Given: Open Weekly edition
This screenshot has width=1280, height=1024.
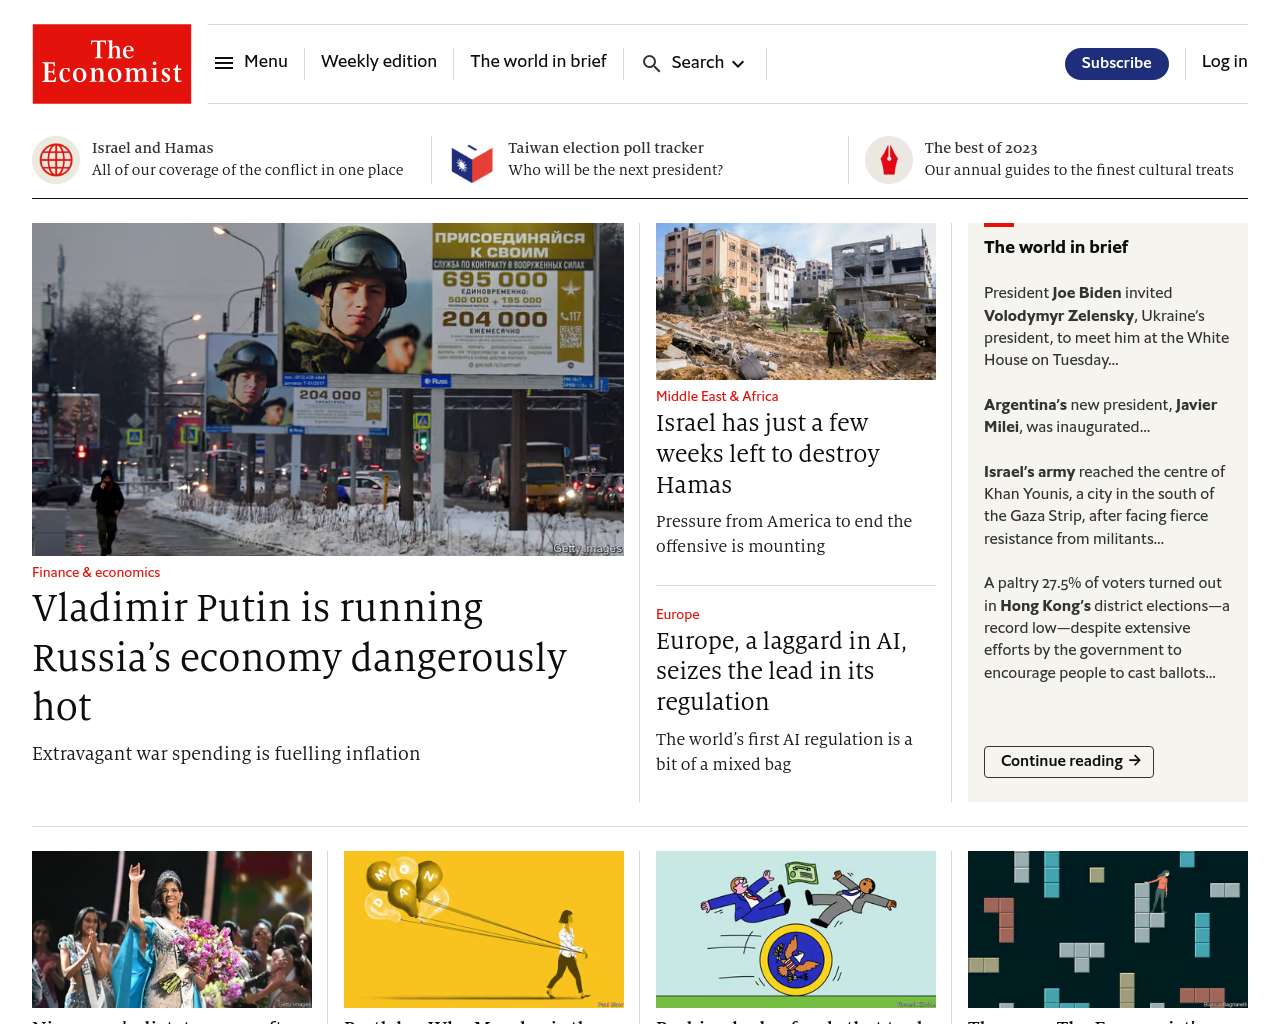Looking at the screenshot, I should pos(379,62).
